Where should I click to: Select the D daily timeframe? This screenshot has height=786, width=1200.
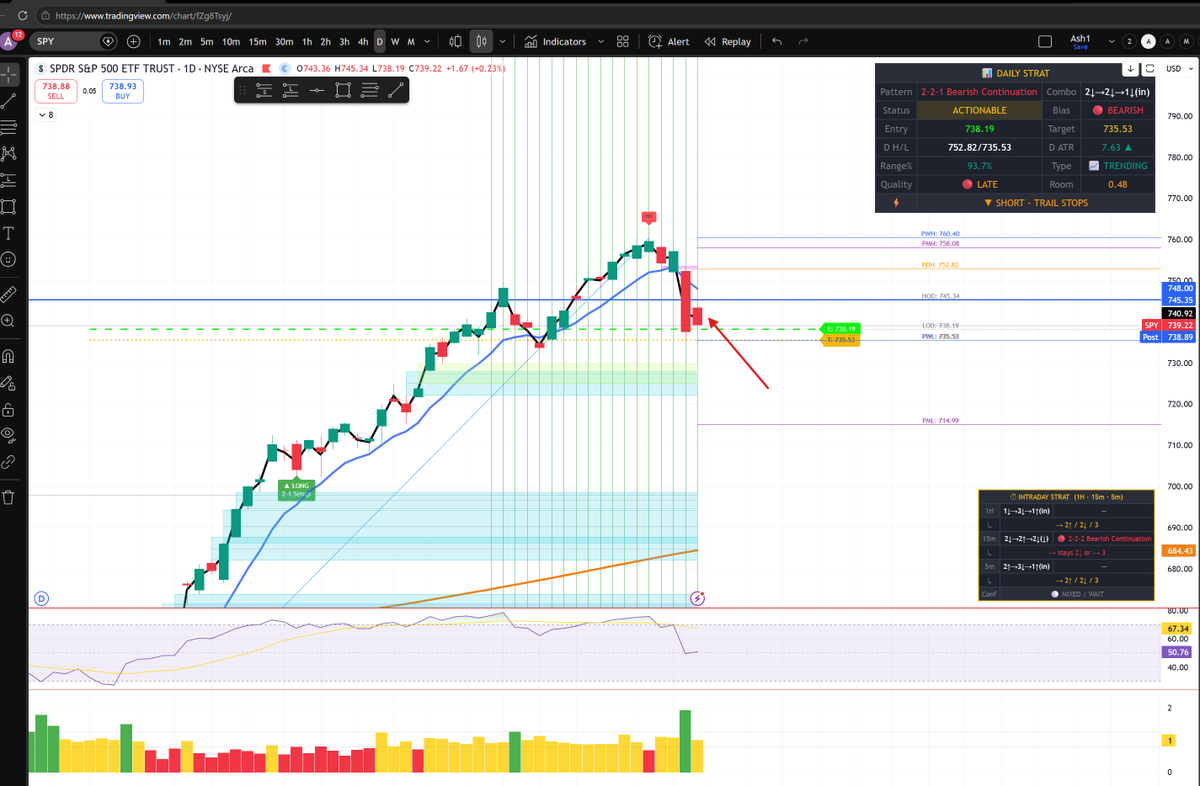pyautogui.click(x=380, y=42)
